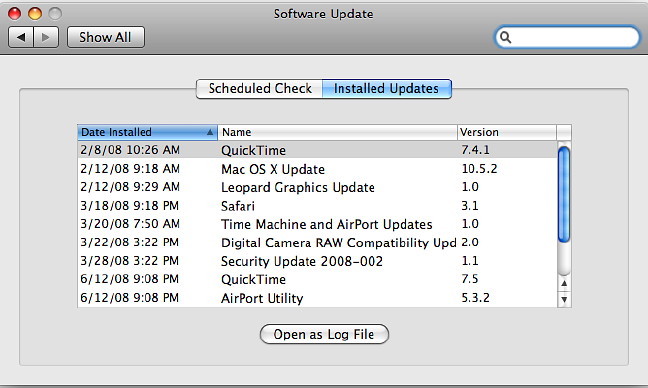Select the Leopard Graphics Update row
The width and height of the screenshot is (648, 388).
pos(317,187)
